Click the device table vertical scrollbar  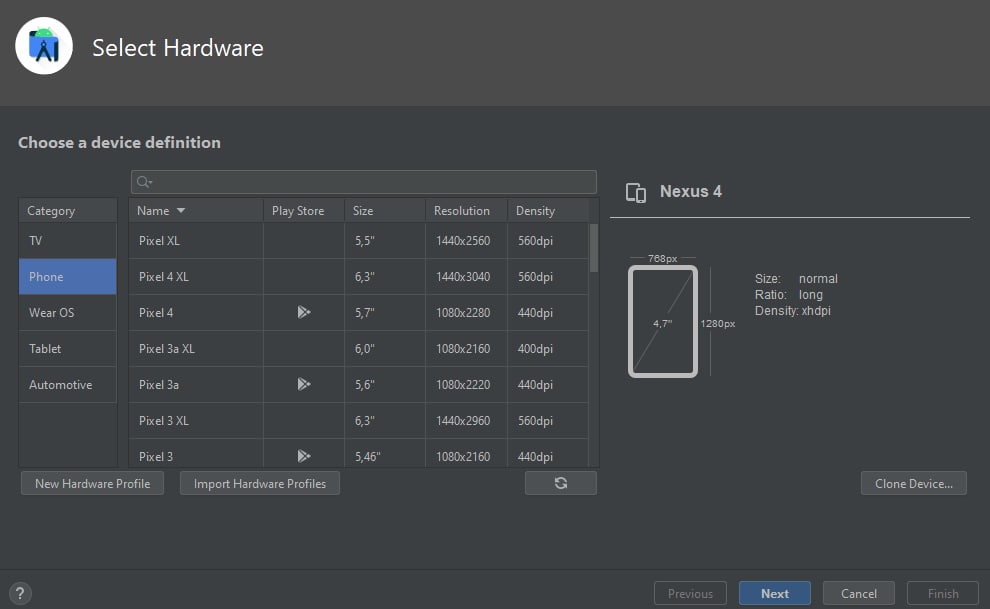[593, 247]
